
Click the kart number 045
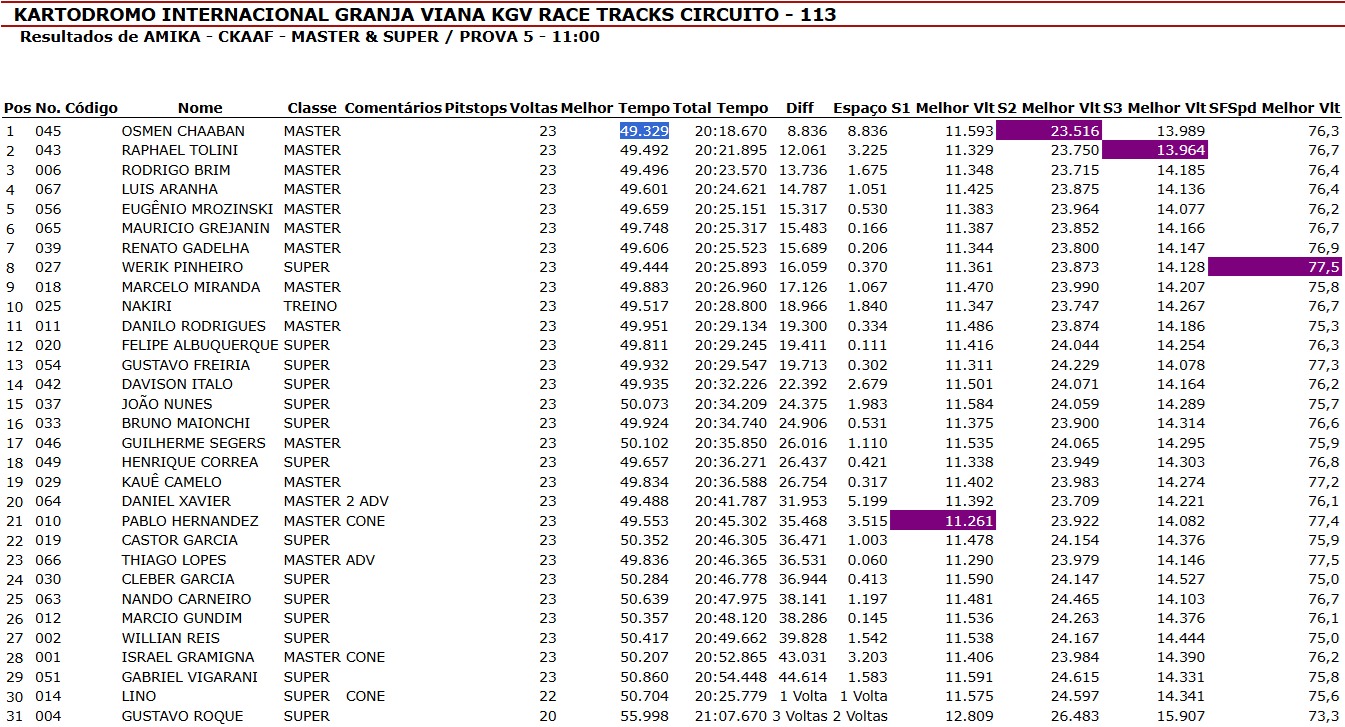(x=48, y=131)
